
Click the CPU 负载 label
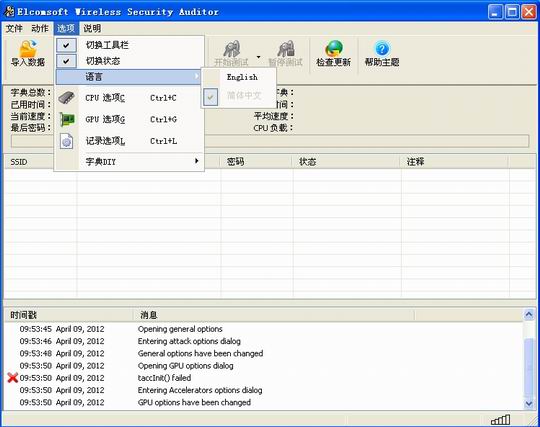273,128
